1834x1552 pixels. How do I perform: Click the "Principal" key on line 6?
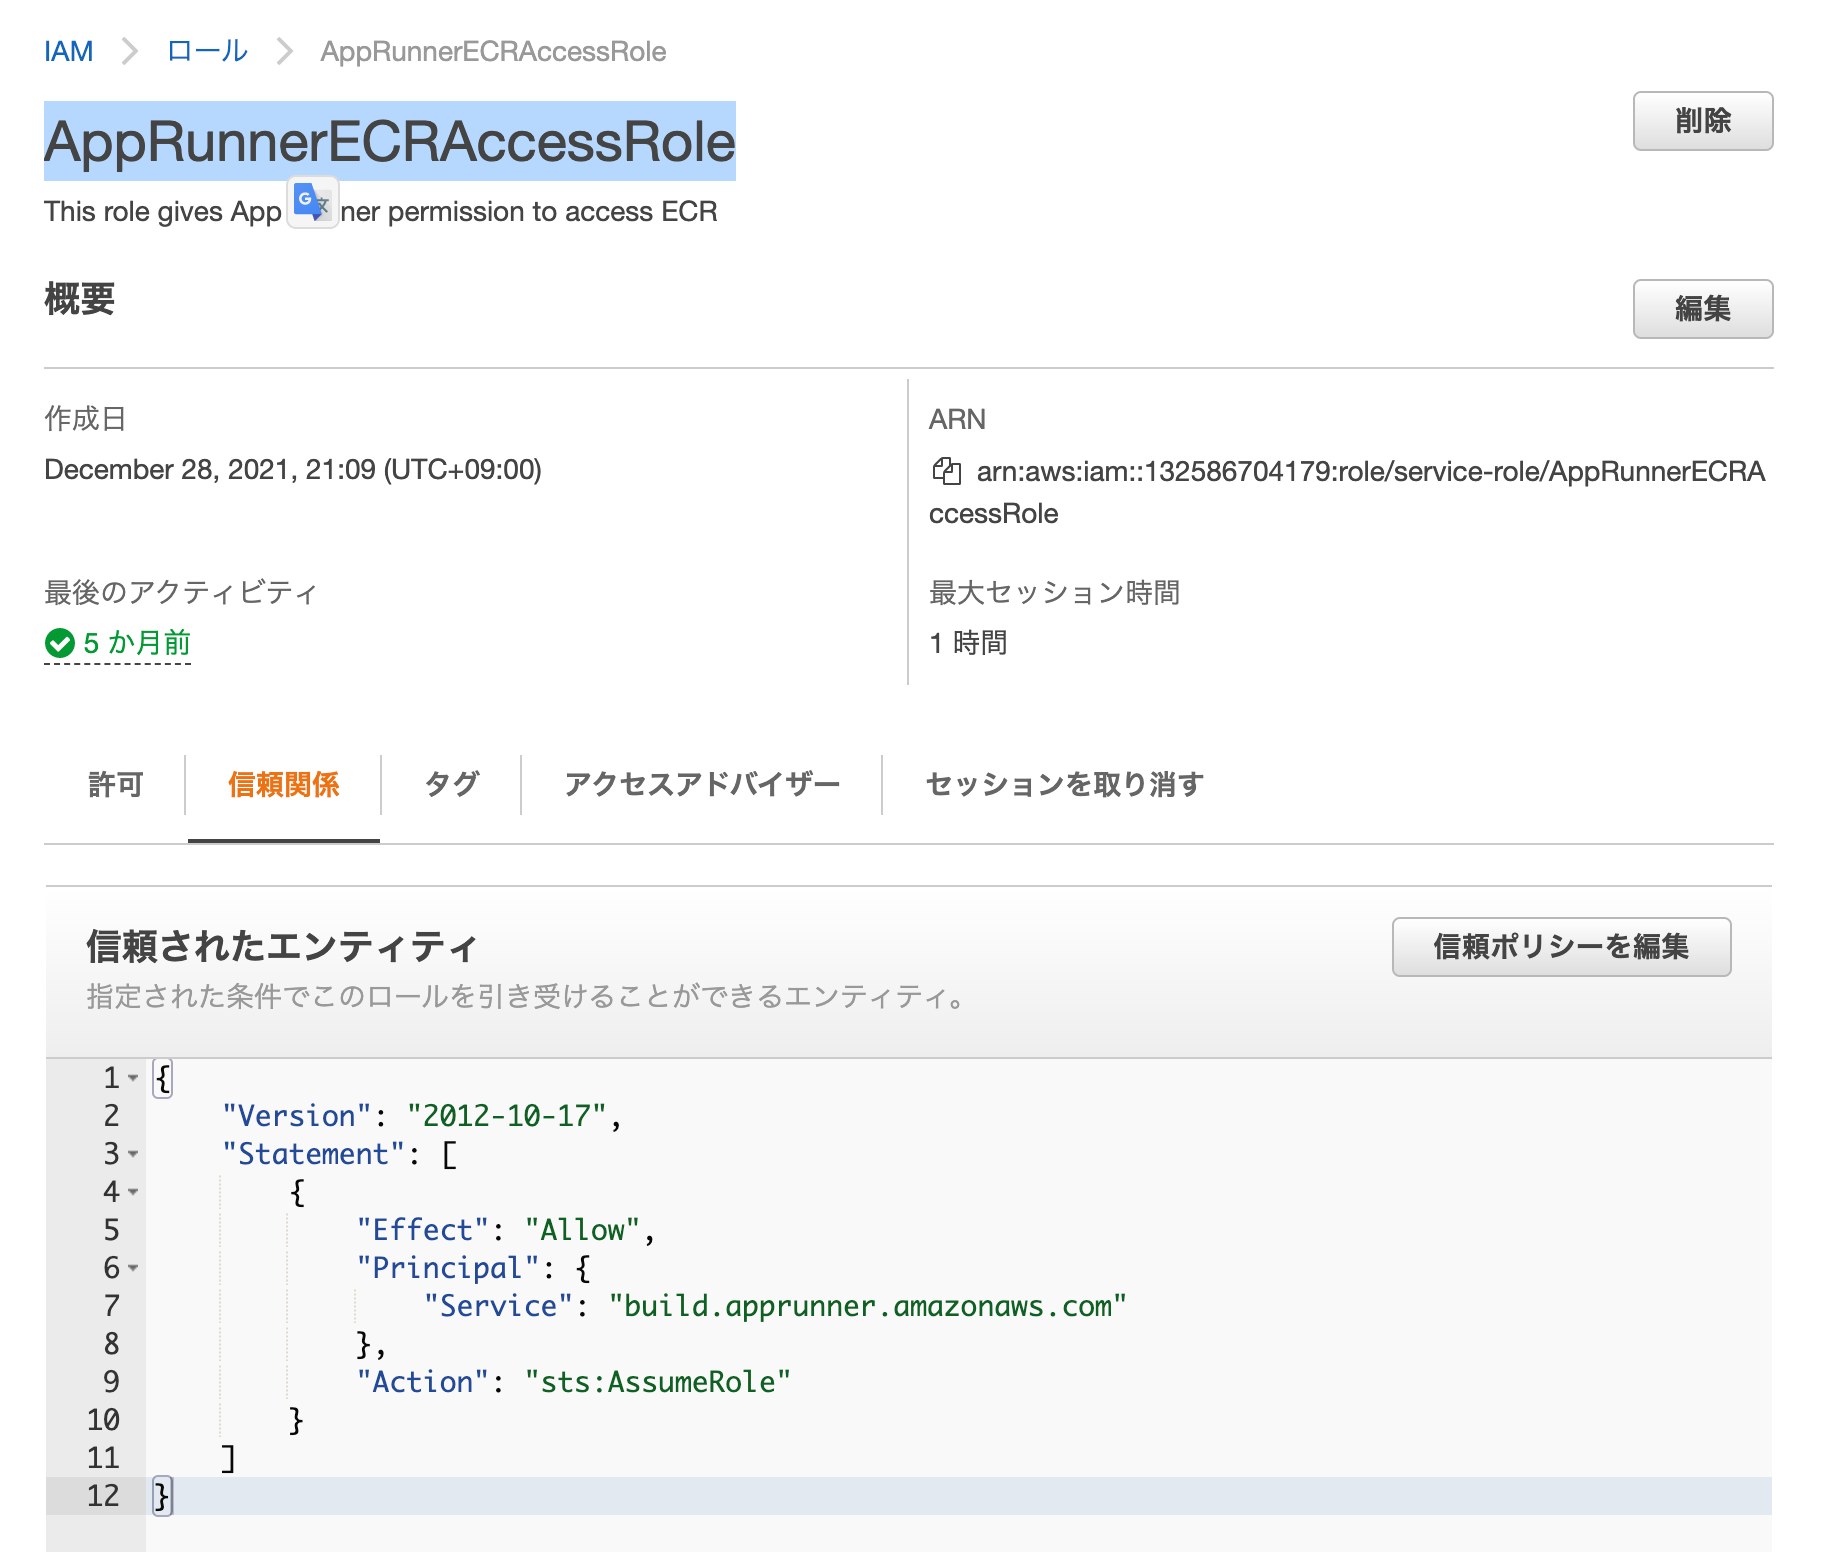tap(447, 1268)
